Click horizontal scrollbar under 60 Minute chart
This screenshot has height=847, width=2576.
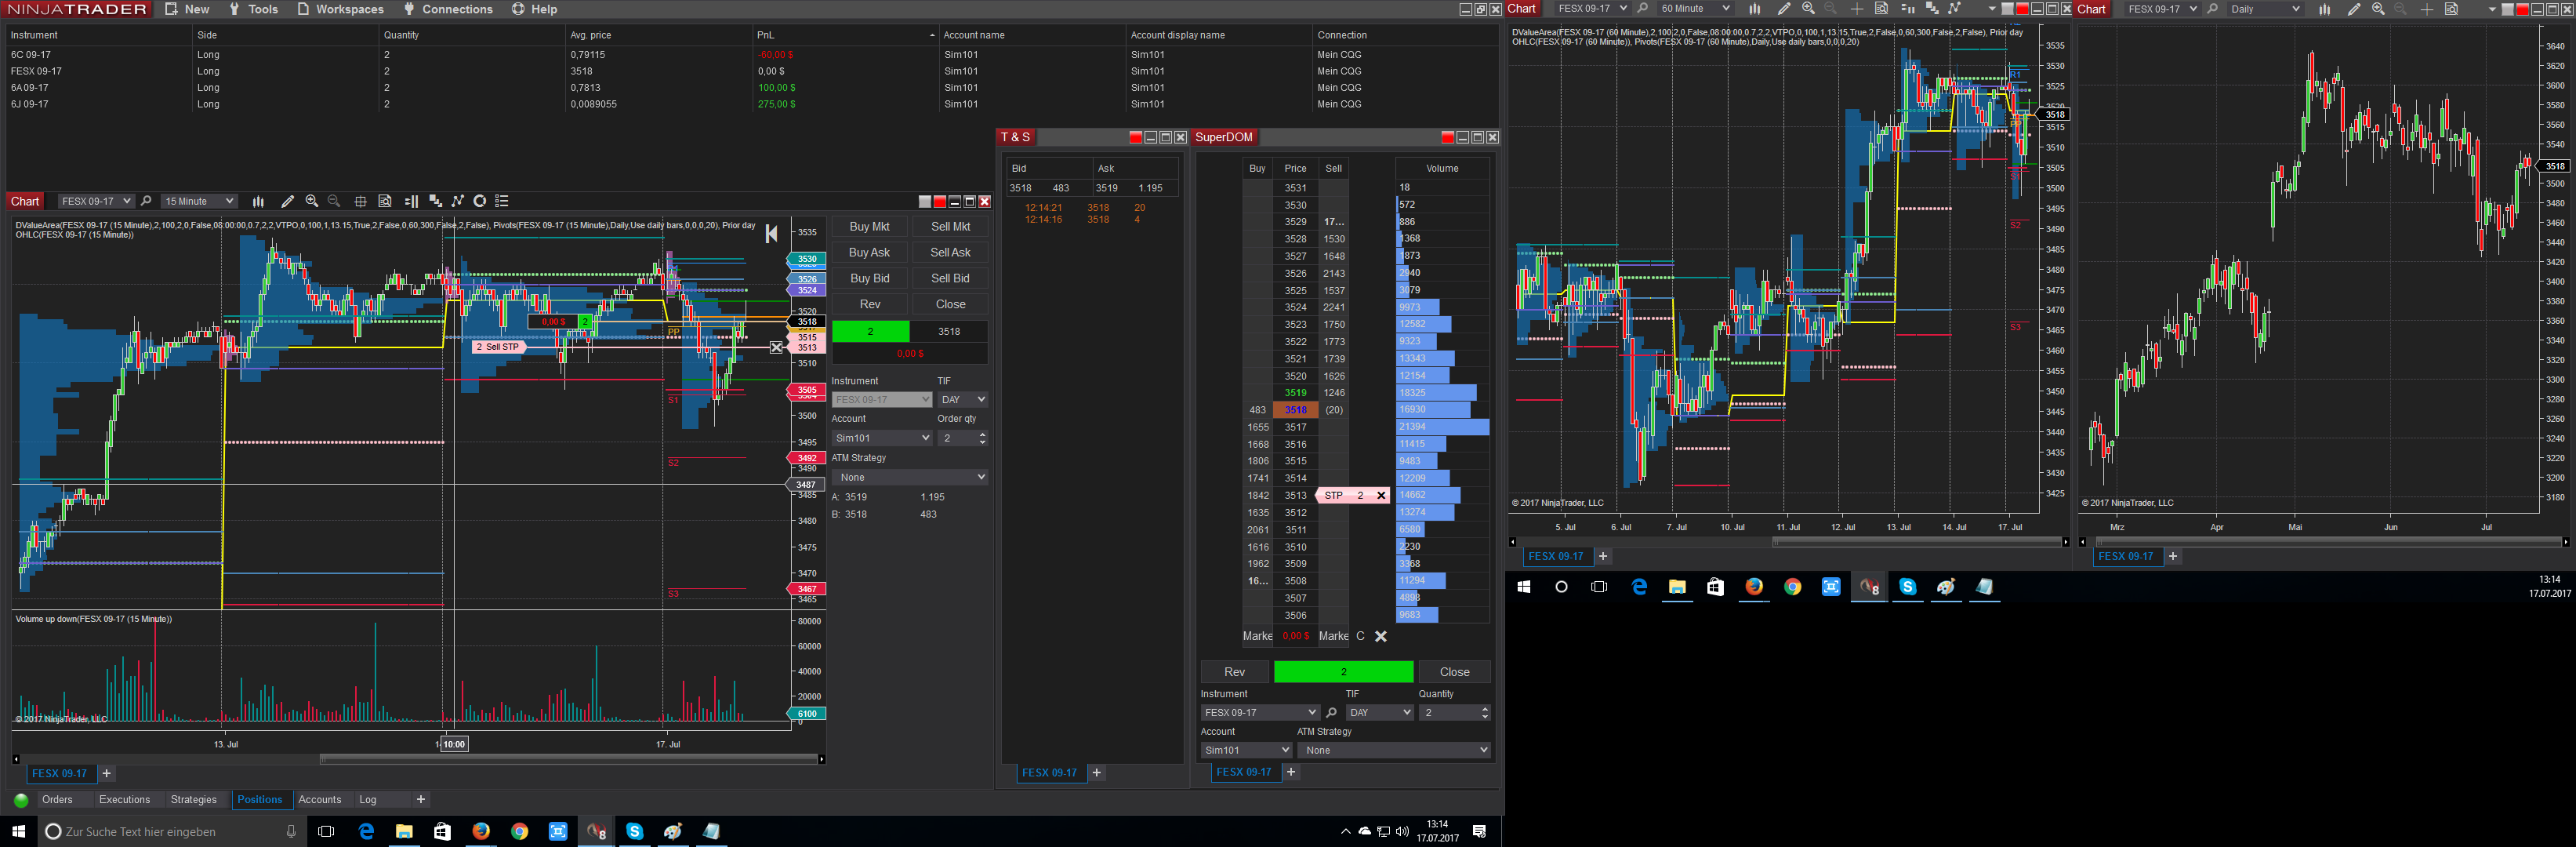coord(1917,542)
